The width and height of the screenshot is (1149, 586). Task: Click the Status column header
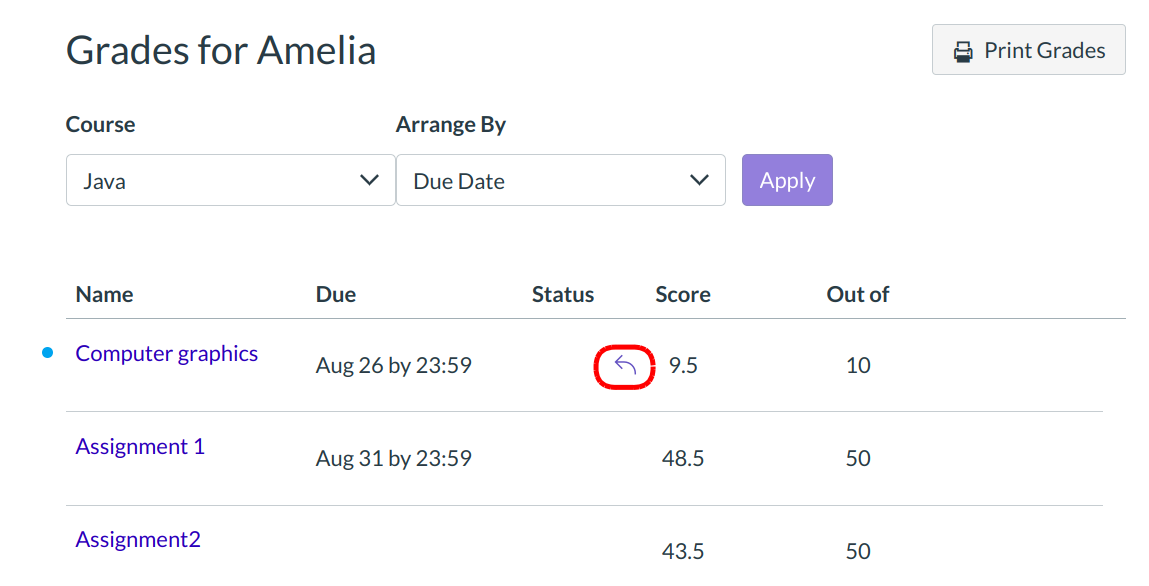pos(563,295)
